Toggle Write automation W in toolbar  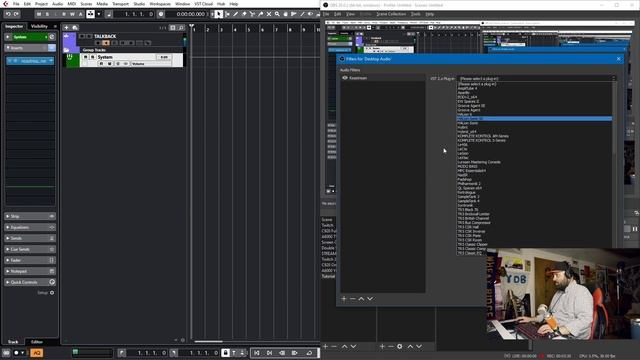click(x=72, y=14)
